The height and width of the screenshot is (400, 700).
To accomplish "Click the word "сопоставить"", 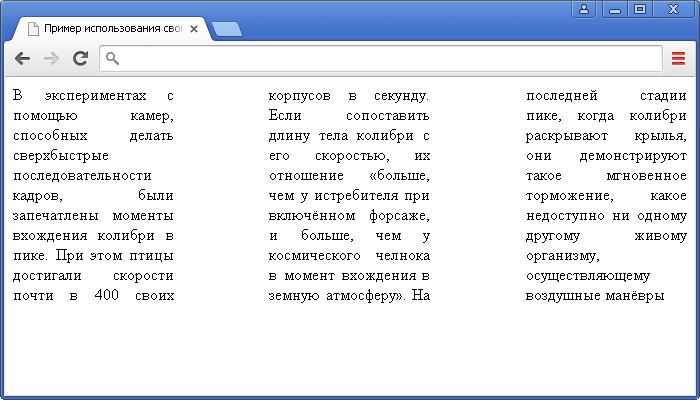I will pyautogui.click(x=388, y=116).
